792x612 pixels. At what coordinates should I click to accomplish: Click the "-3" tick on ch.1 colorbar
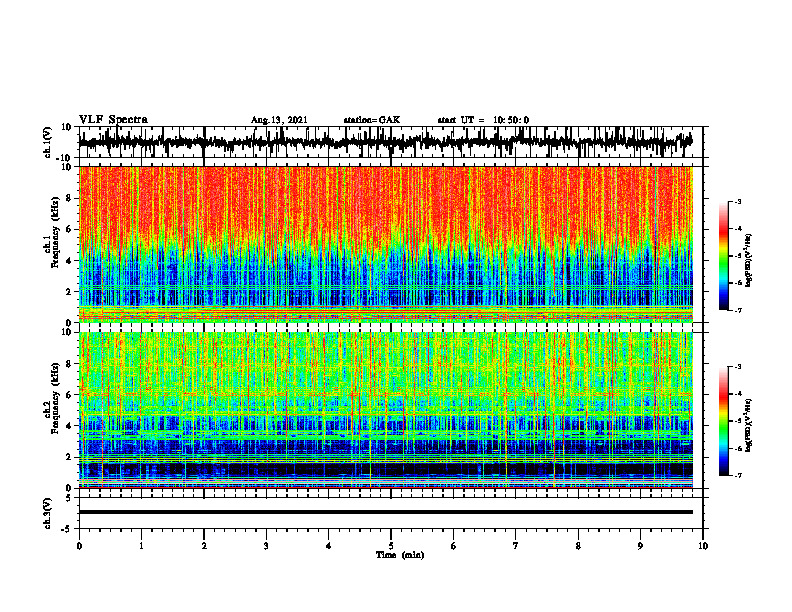point(738,201)
